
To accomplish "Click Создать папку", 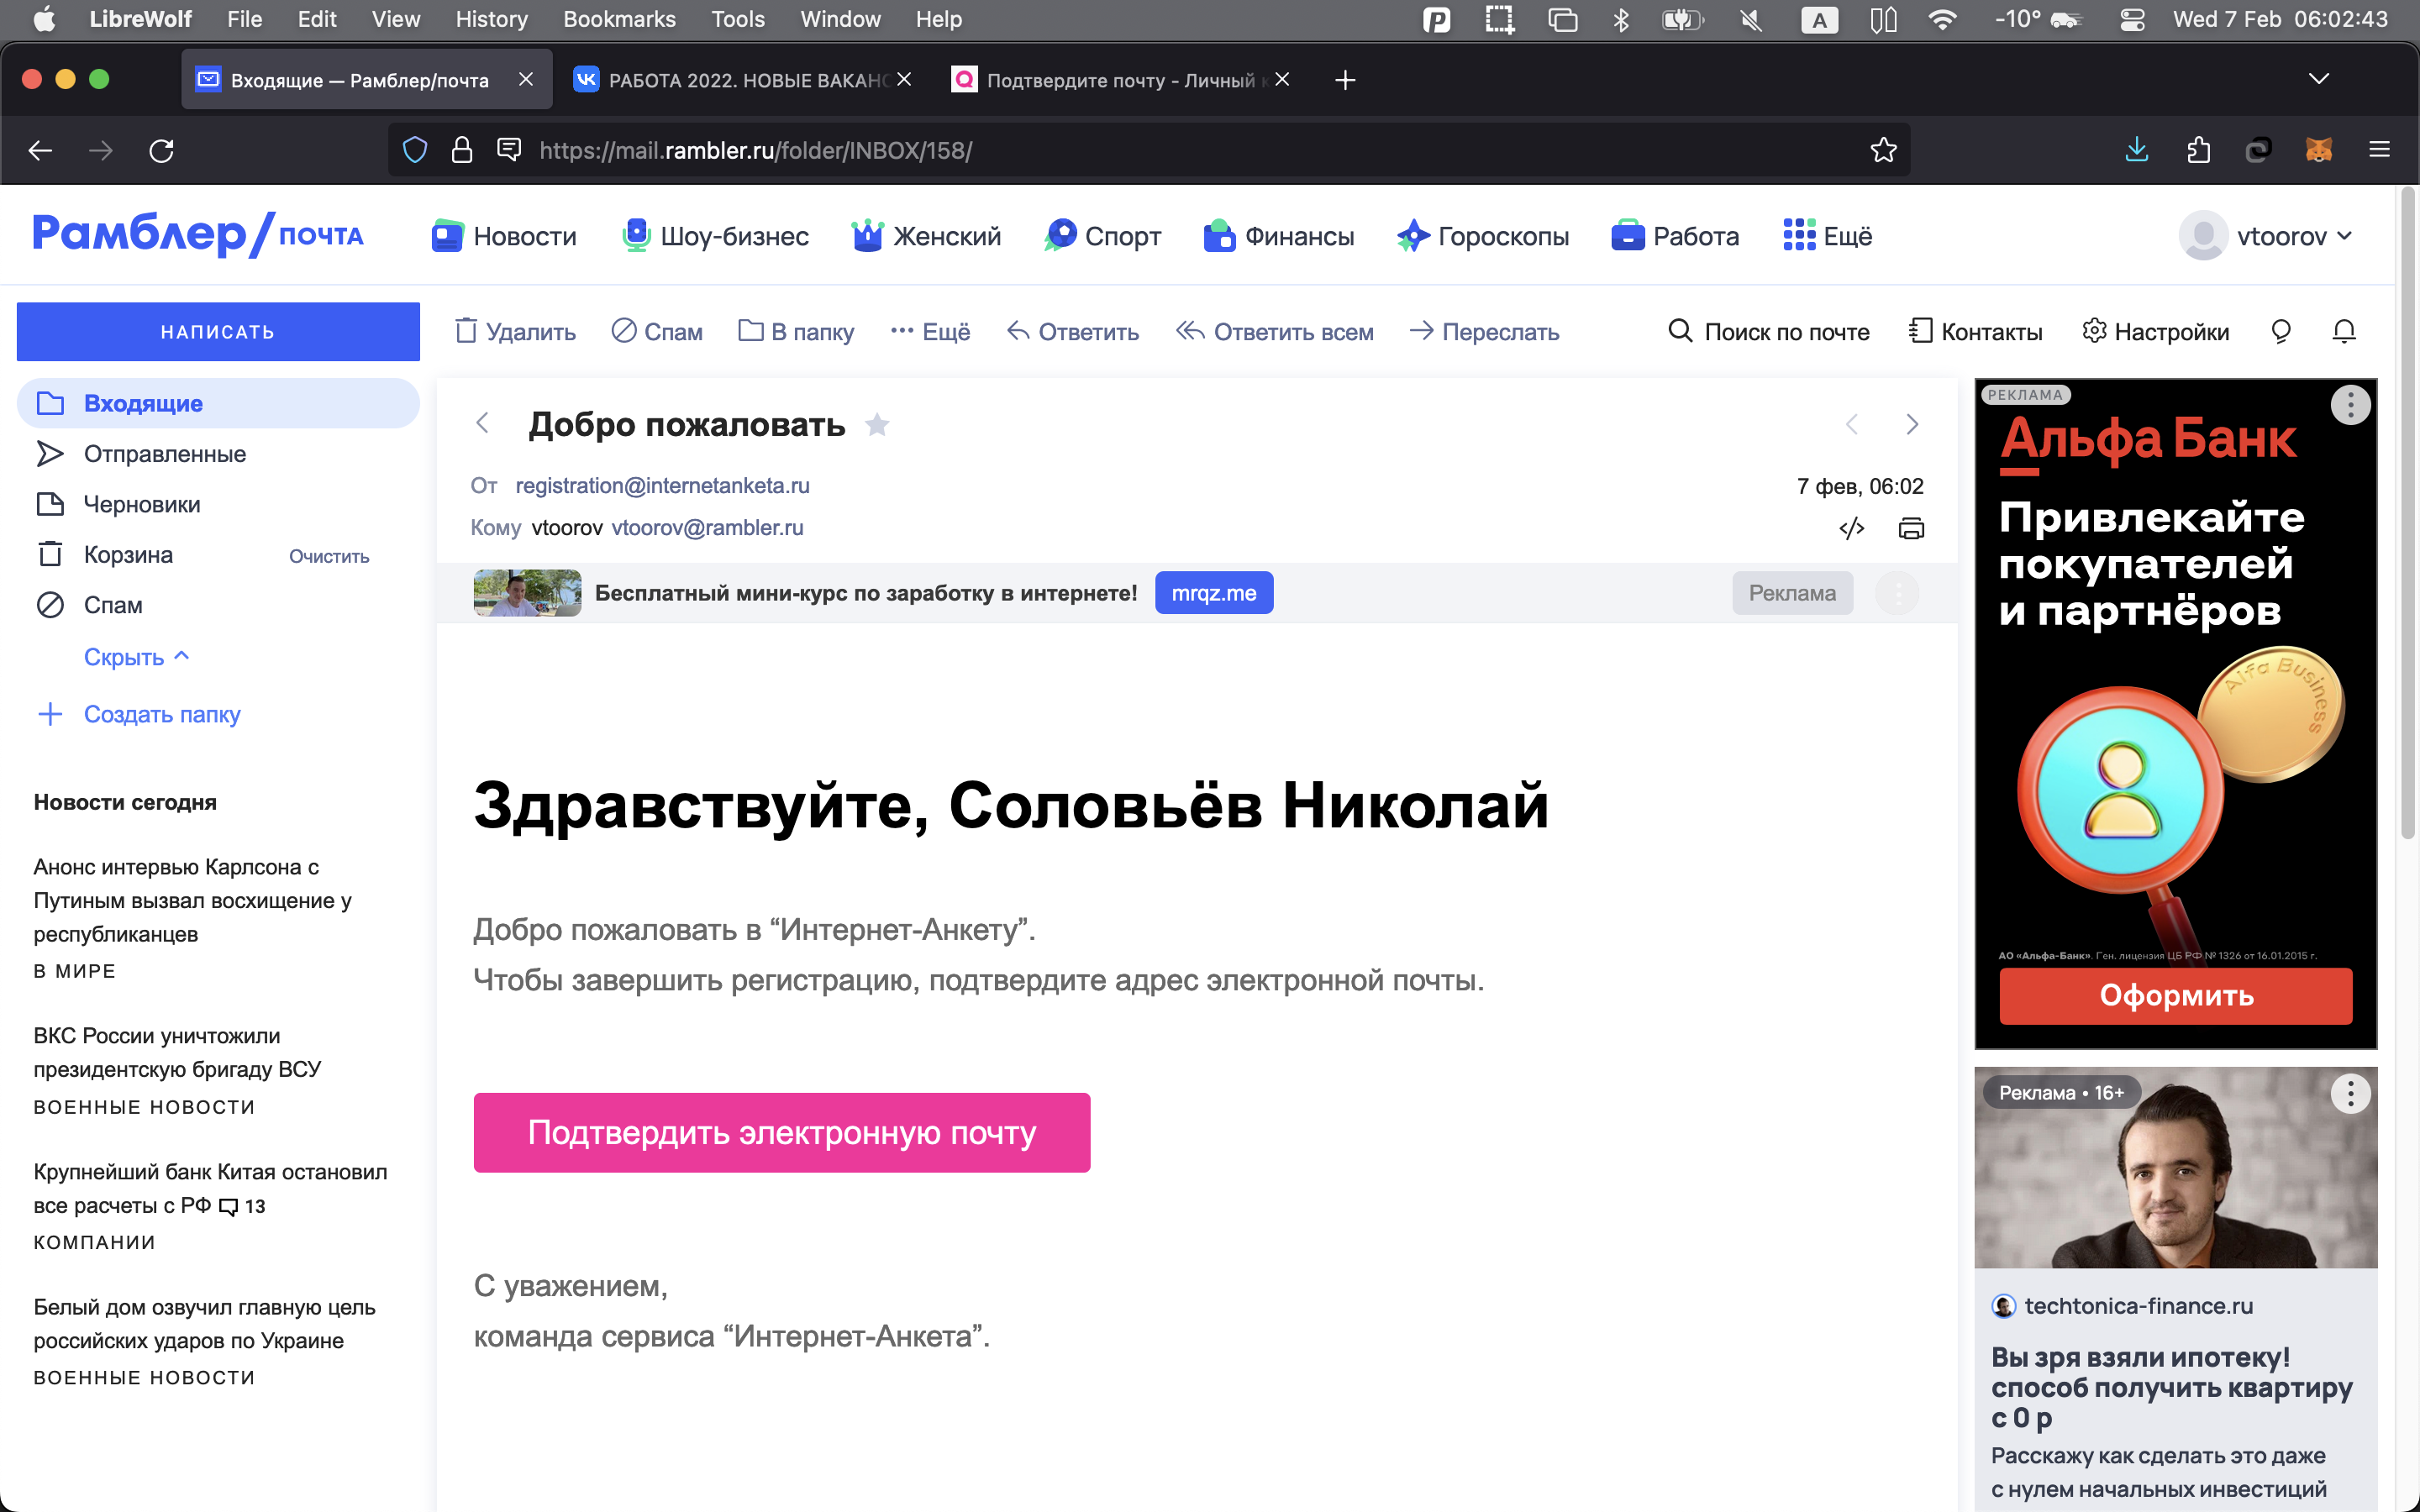I will click(x=139, y=714).
